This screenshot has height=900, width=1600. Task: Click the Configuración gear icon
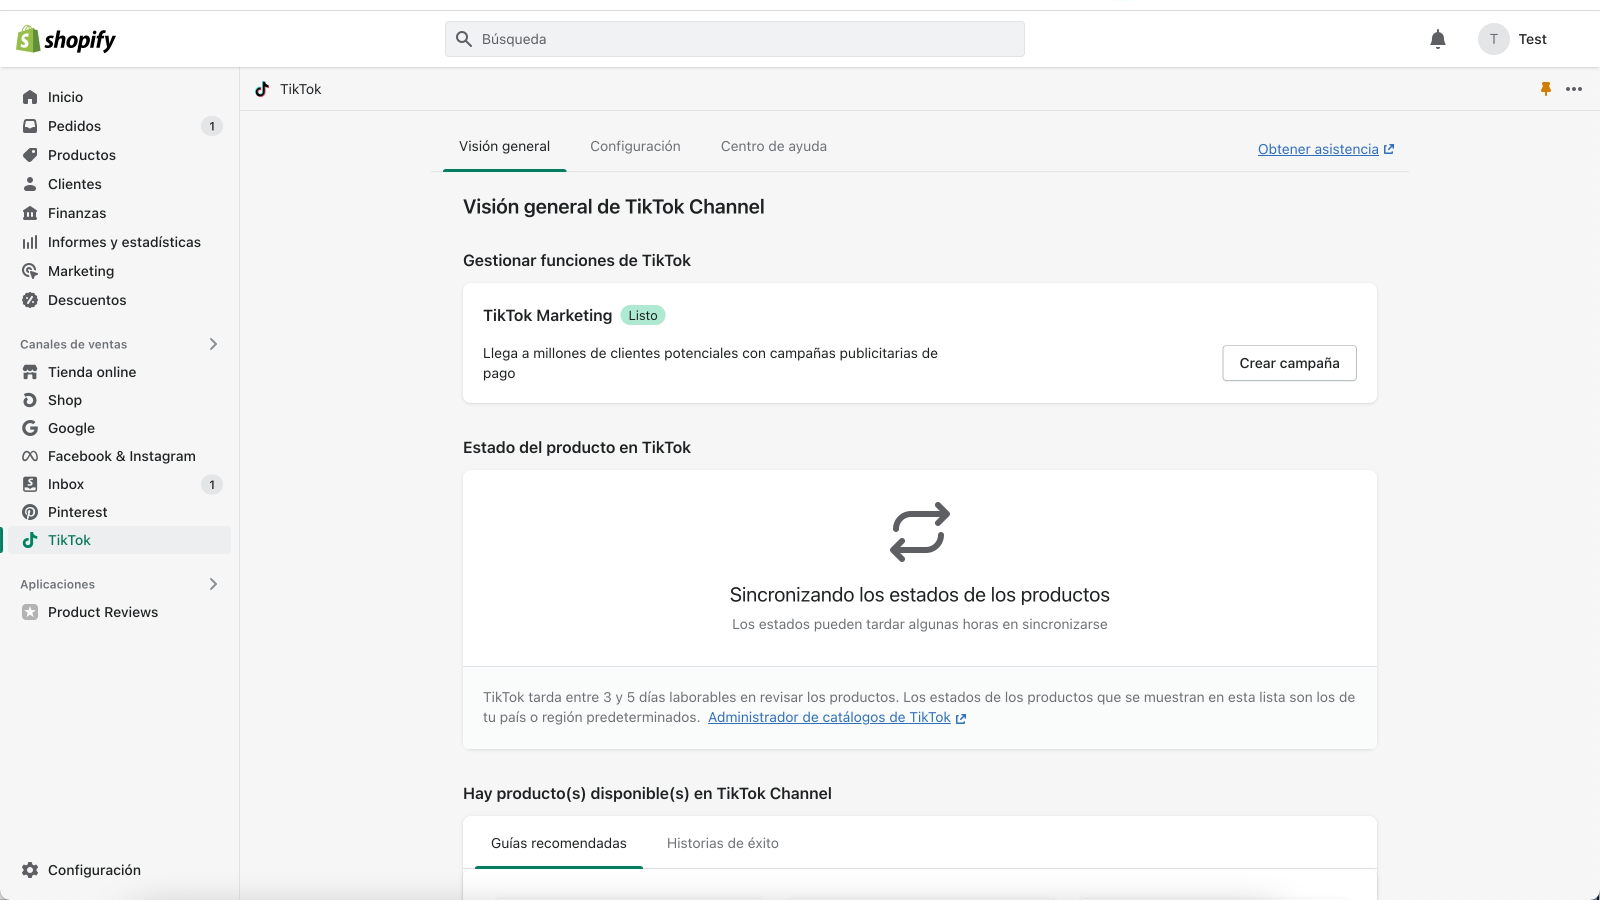pos(30,870)
